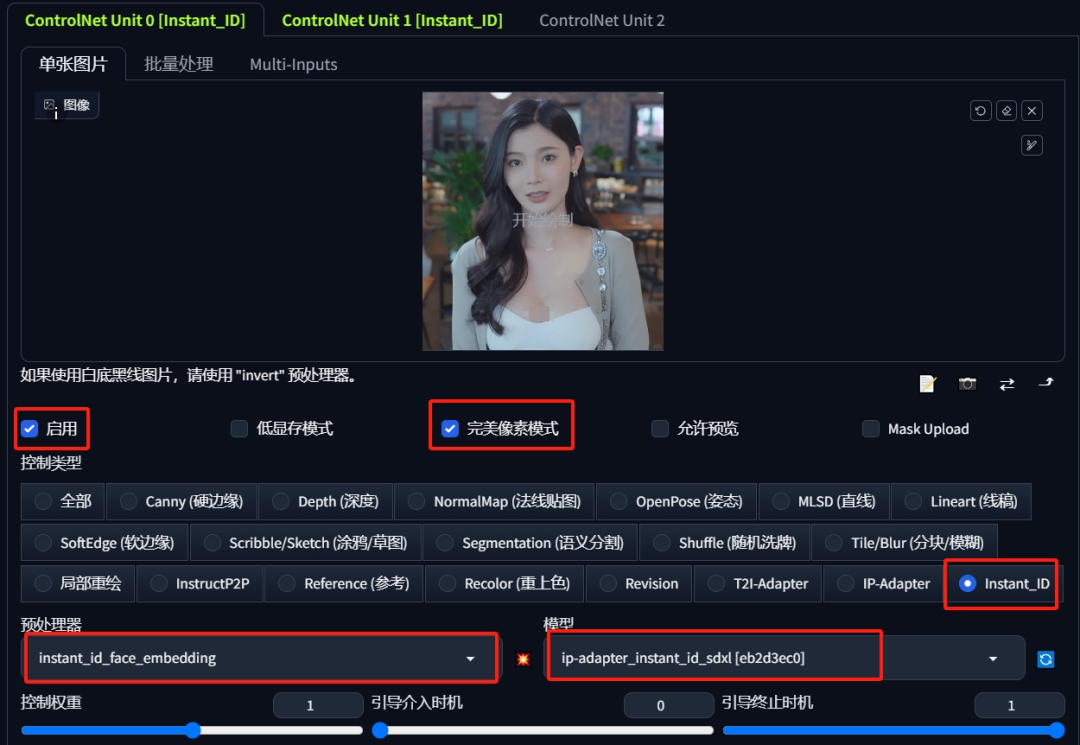
Task: Open the ControlNet Unit 2 tab
Action: pos(602,21)
